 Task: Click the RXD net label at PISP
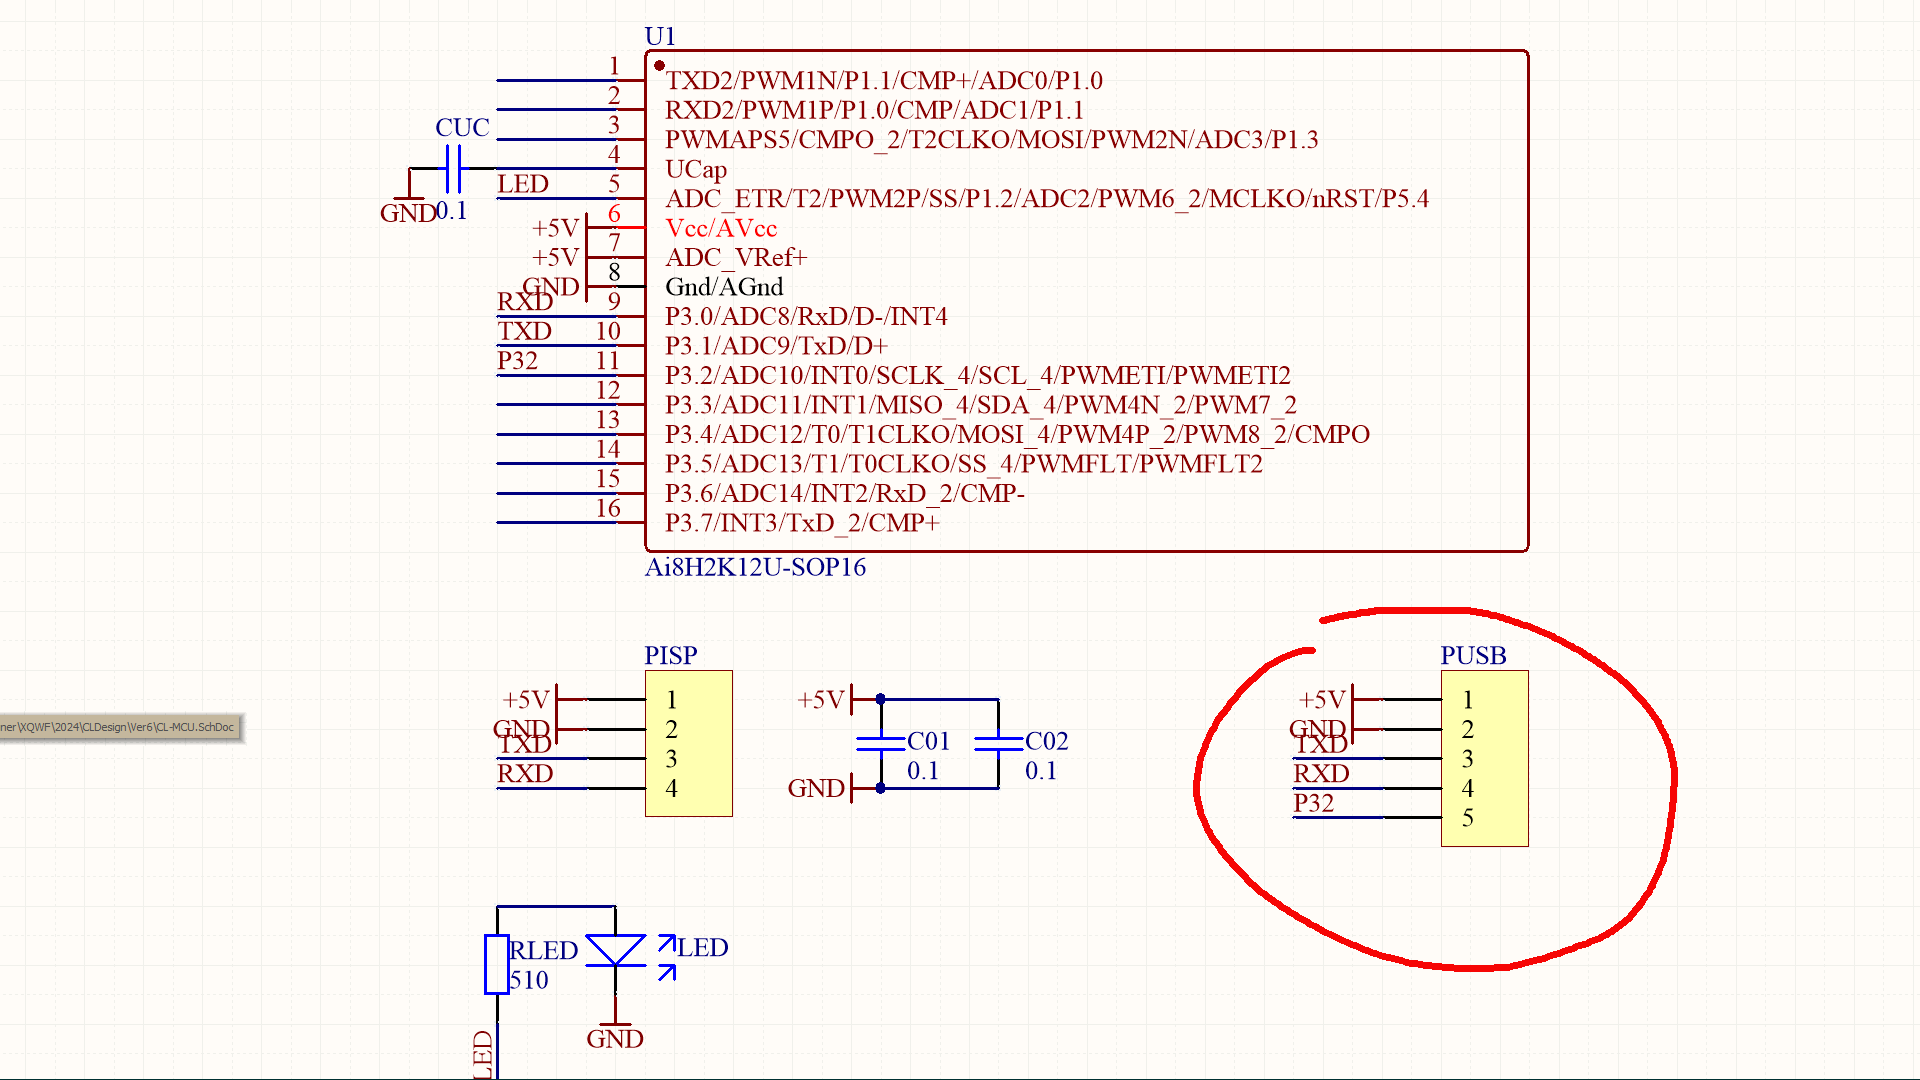(525, 773)
